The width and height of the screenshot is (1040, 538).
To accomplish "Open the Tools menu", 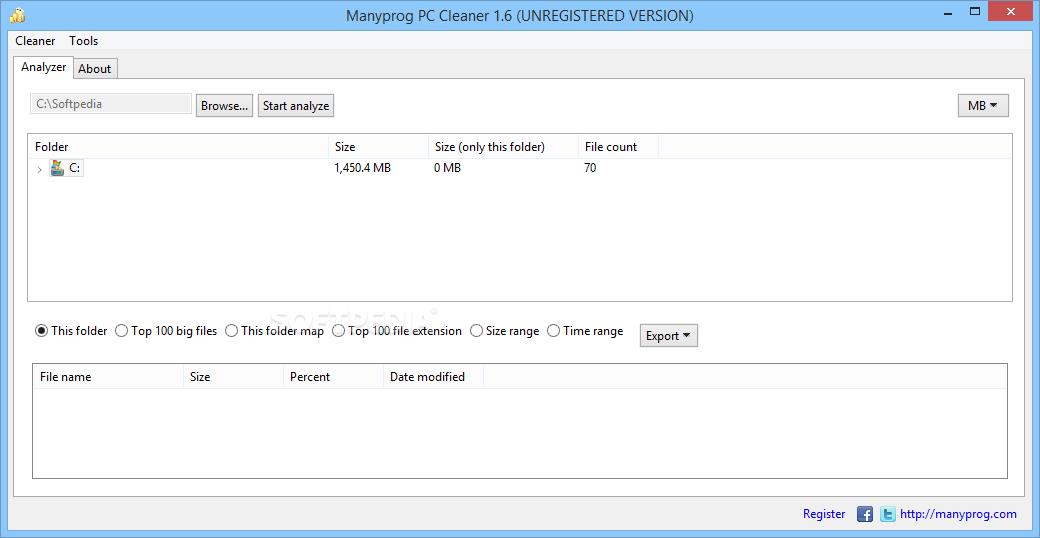I will point(84,40).
